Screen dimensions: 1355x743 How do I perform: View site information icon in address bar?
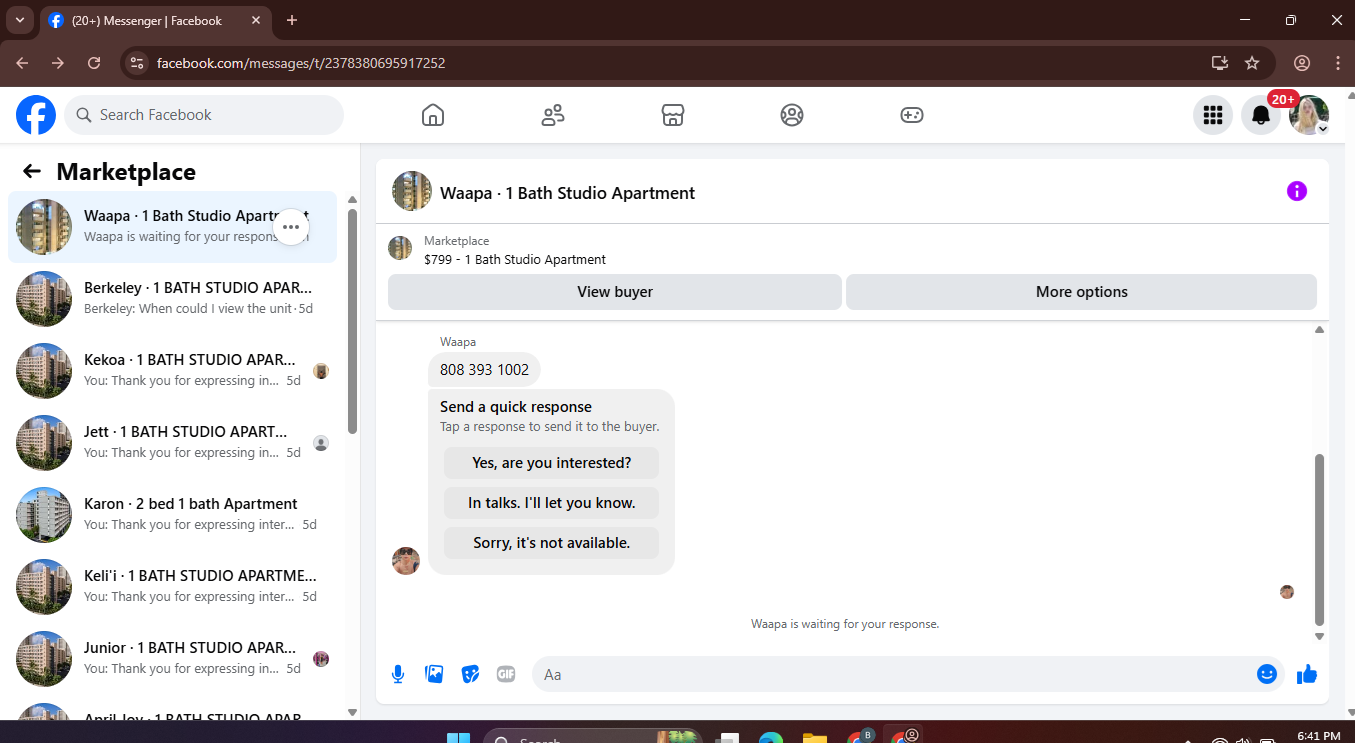coord(138,63)
